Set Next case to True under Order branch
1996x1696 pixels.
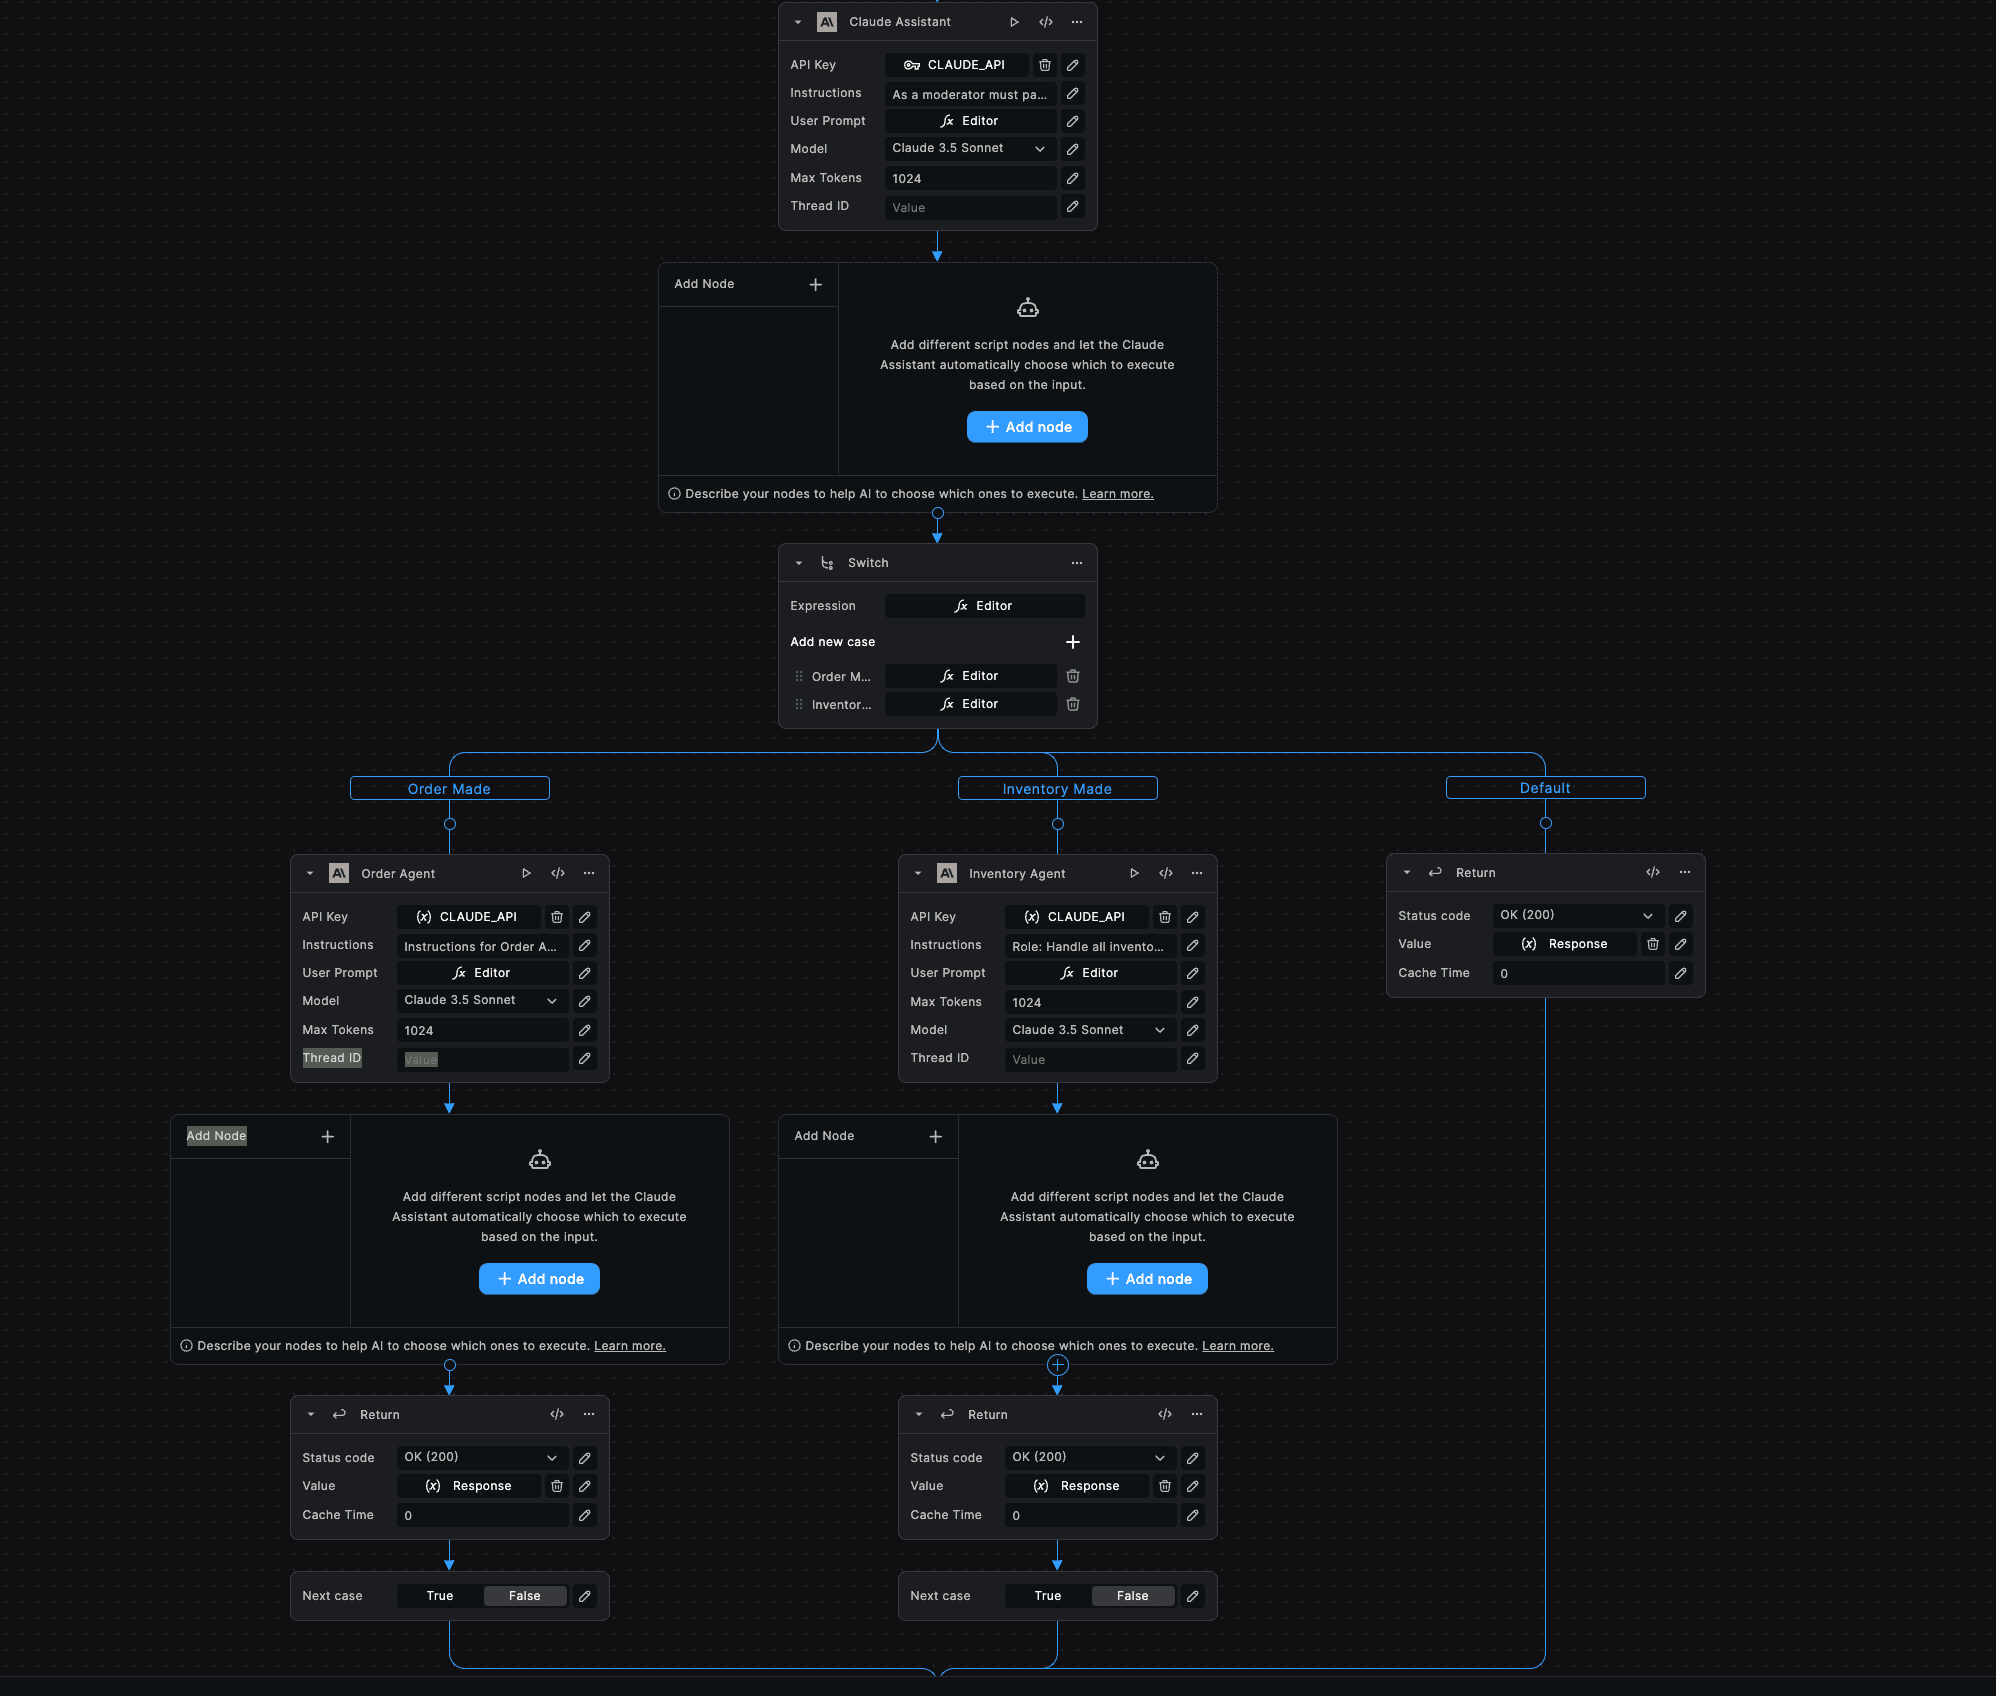[x=440, y=1596]
